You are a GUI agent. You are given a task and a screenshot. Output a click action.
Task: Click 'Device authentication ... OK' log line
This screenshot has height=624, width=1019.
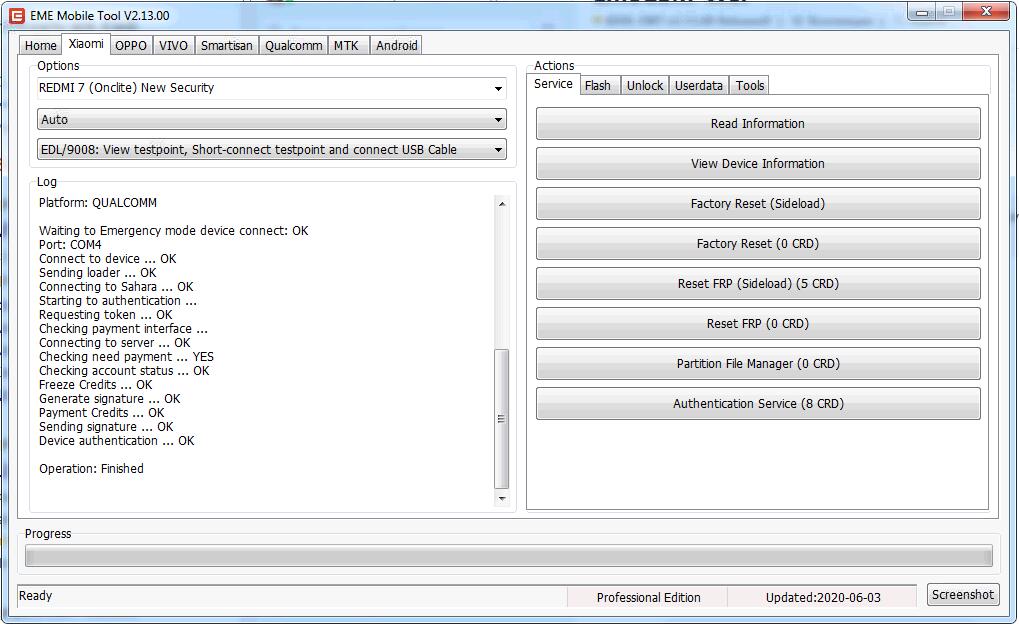tap(117, 441)
